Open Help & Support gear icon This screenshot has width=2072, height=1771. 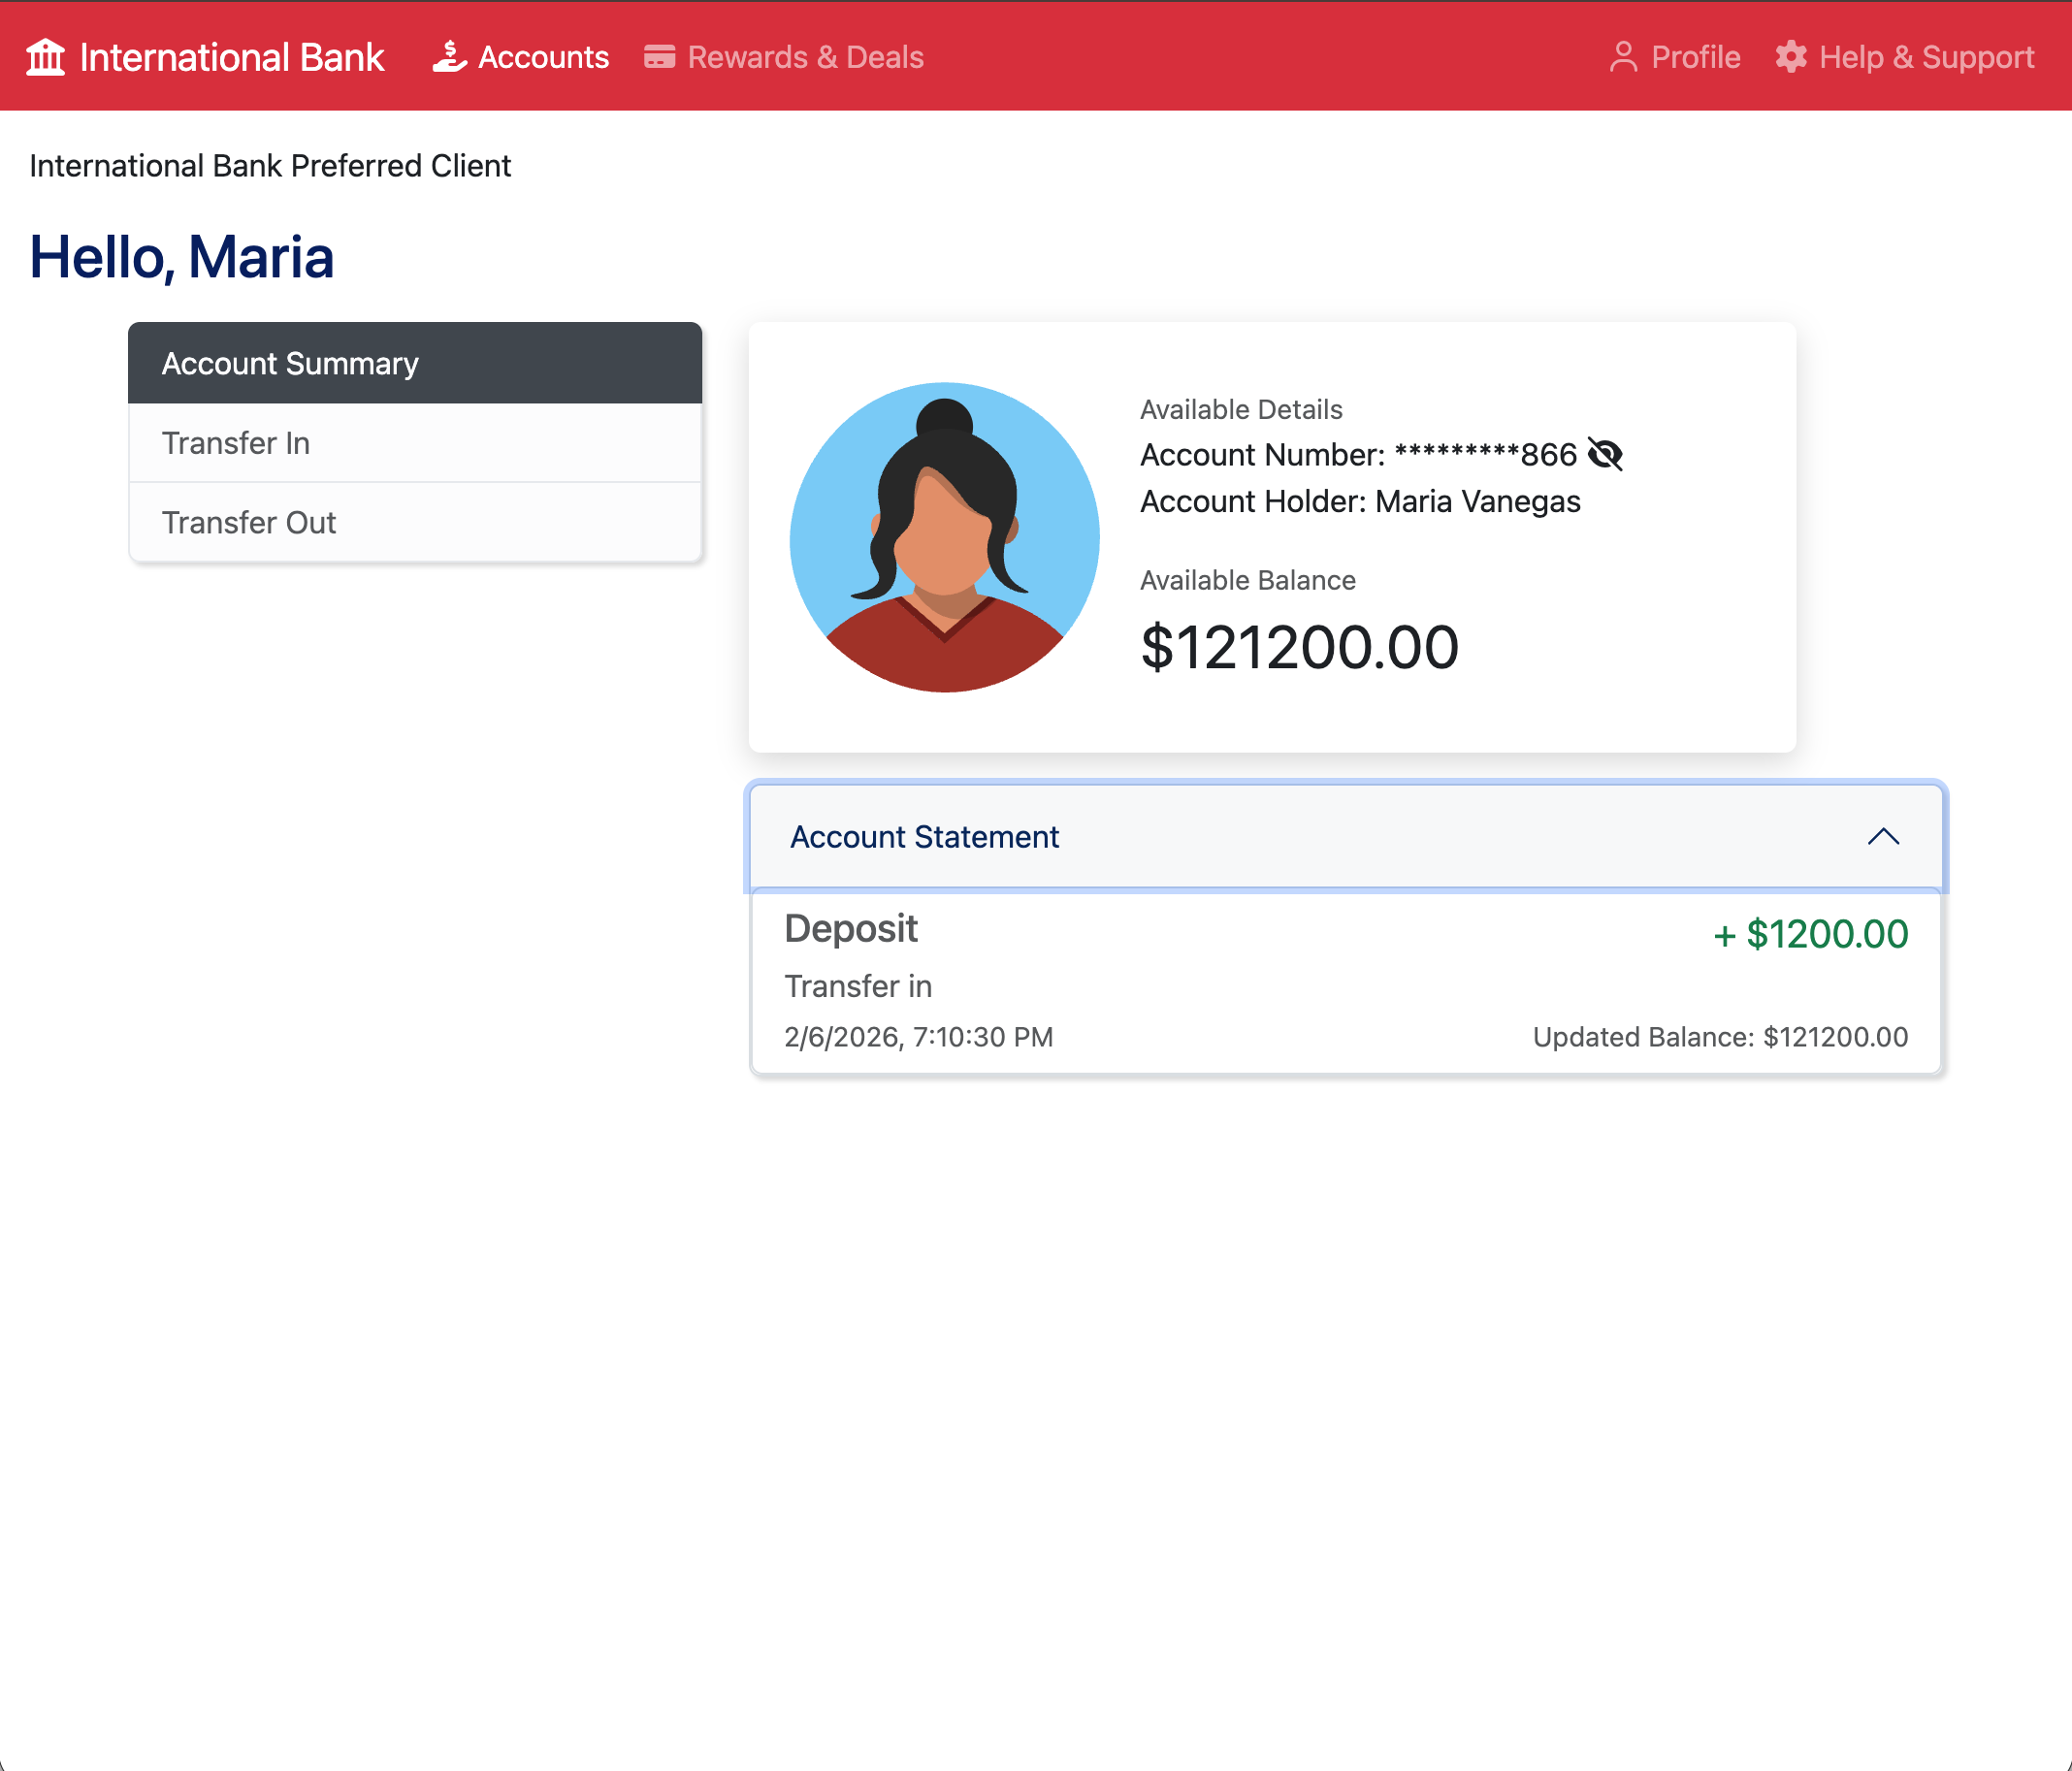click(x=1791, y=57)
